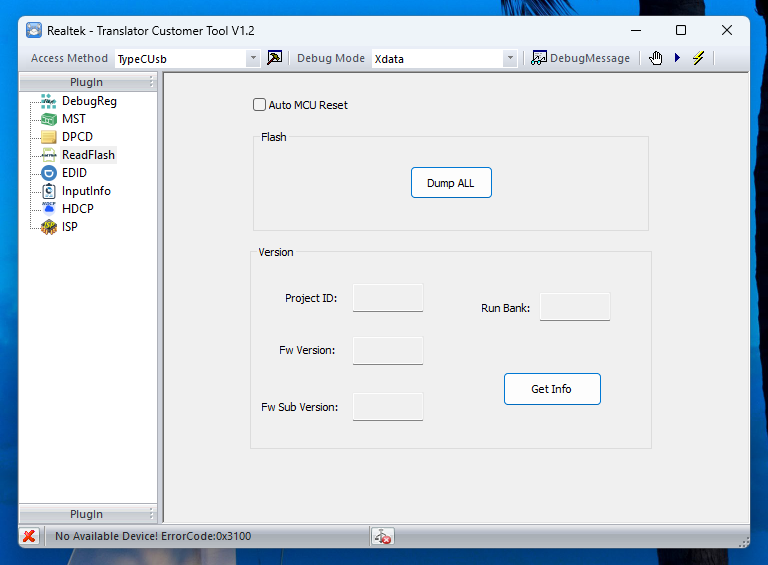Open the MST plugin entry

coord(73,119)
